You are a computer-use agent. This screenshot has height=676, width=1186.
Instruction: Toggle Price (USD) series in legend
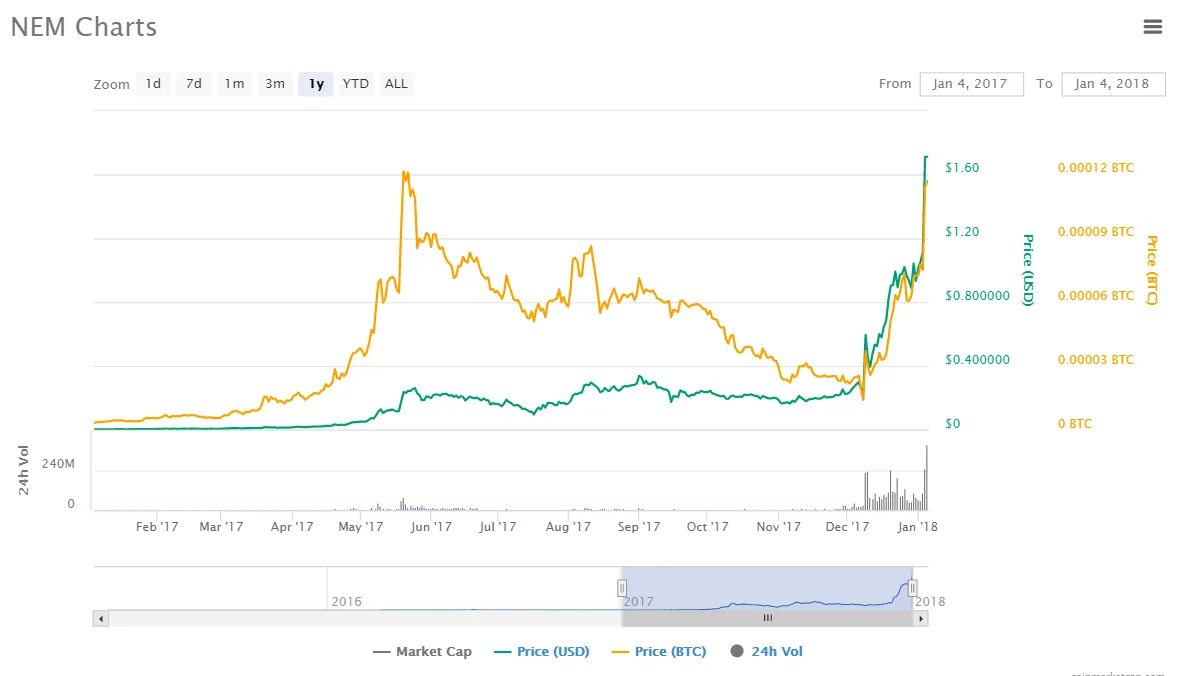tap(542, 651)
